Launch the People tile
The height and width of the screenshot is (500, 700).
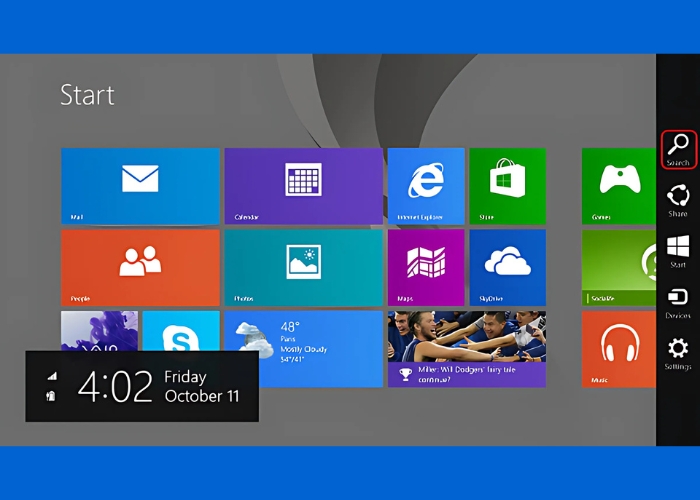click(x=140, y=267)
